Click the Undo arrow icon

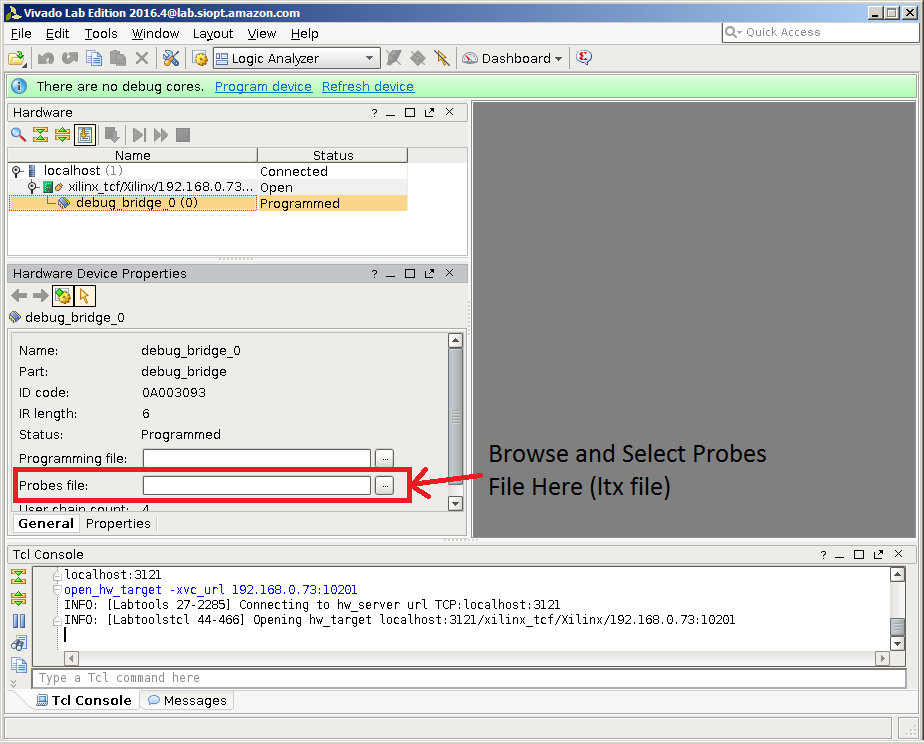click(x=45, y=58)
